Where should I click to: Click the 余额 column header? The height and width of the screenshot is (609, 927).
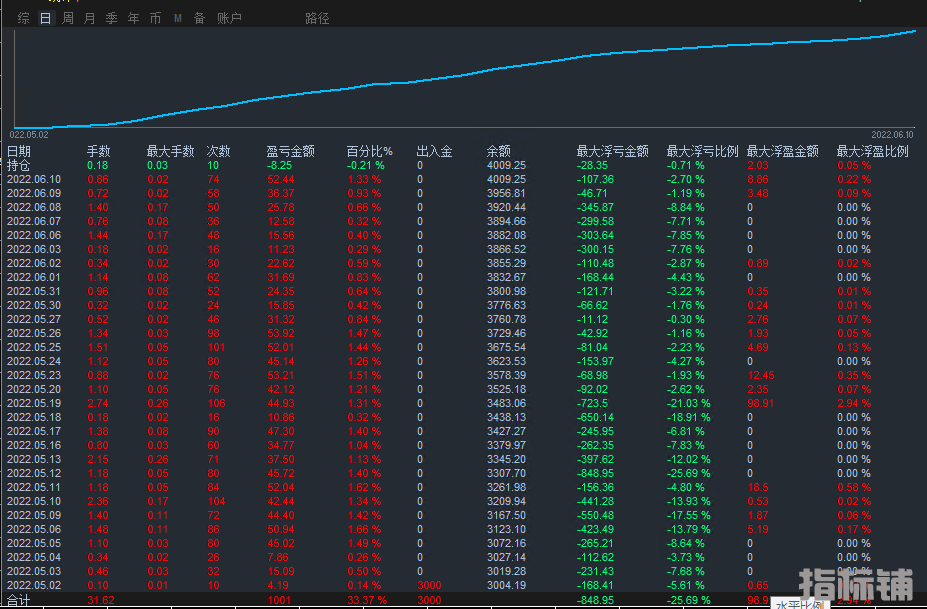click(498, 151)
